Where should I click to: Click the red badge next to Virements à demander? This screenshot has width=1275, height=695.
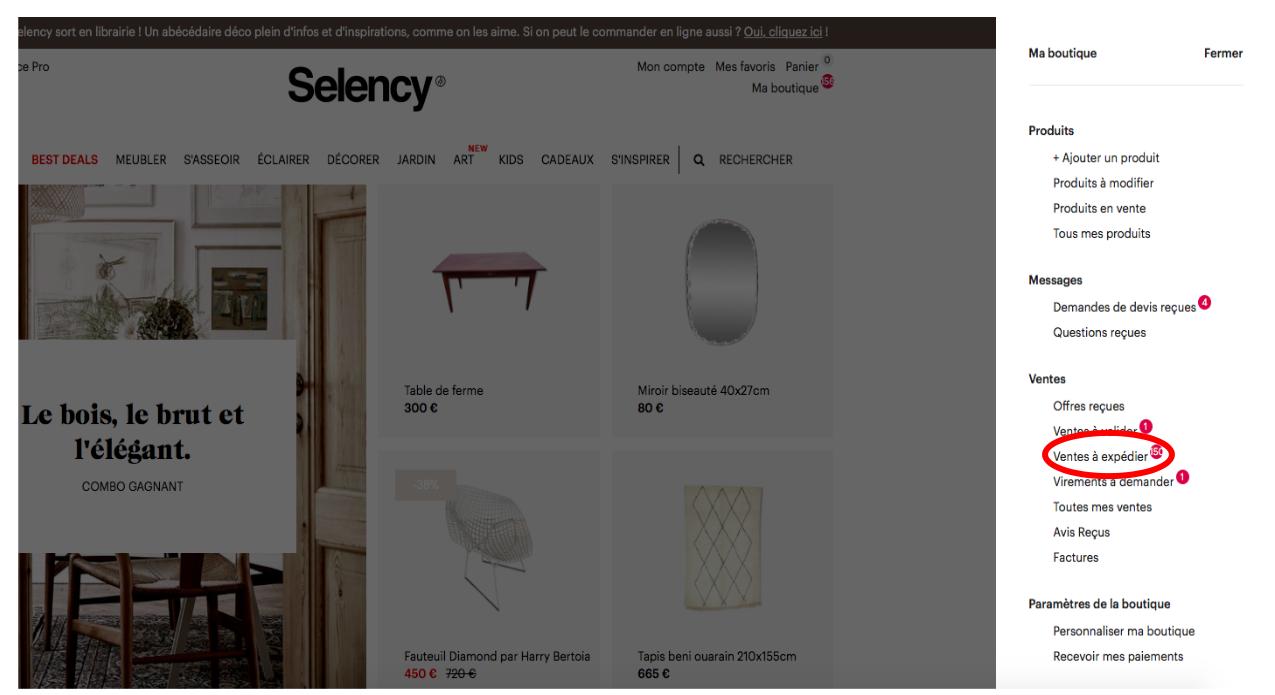1182,477
